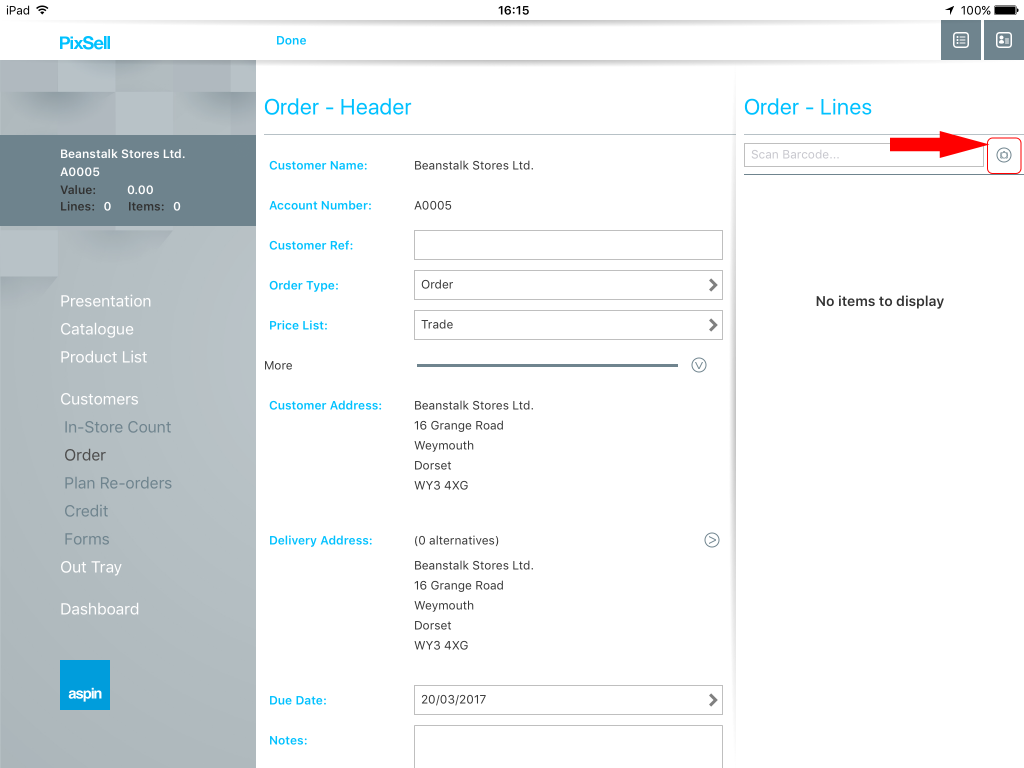
Task: Focus the Scan Barcode input field
Action: (x=863, y=155)
